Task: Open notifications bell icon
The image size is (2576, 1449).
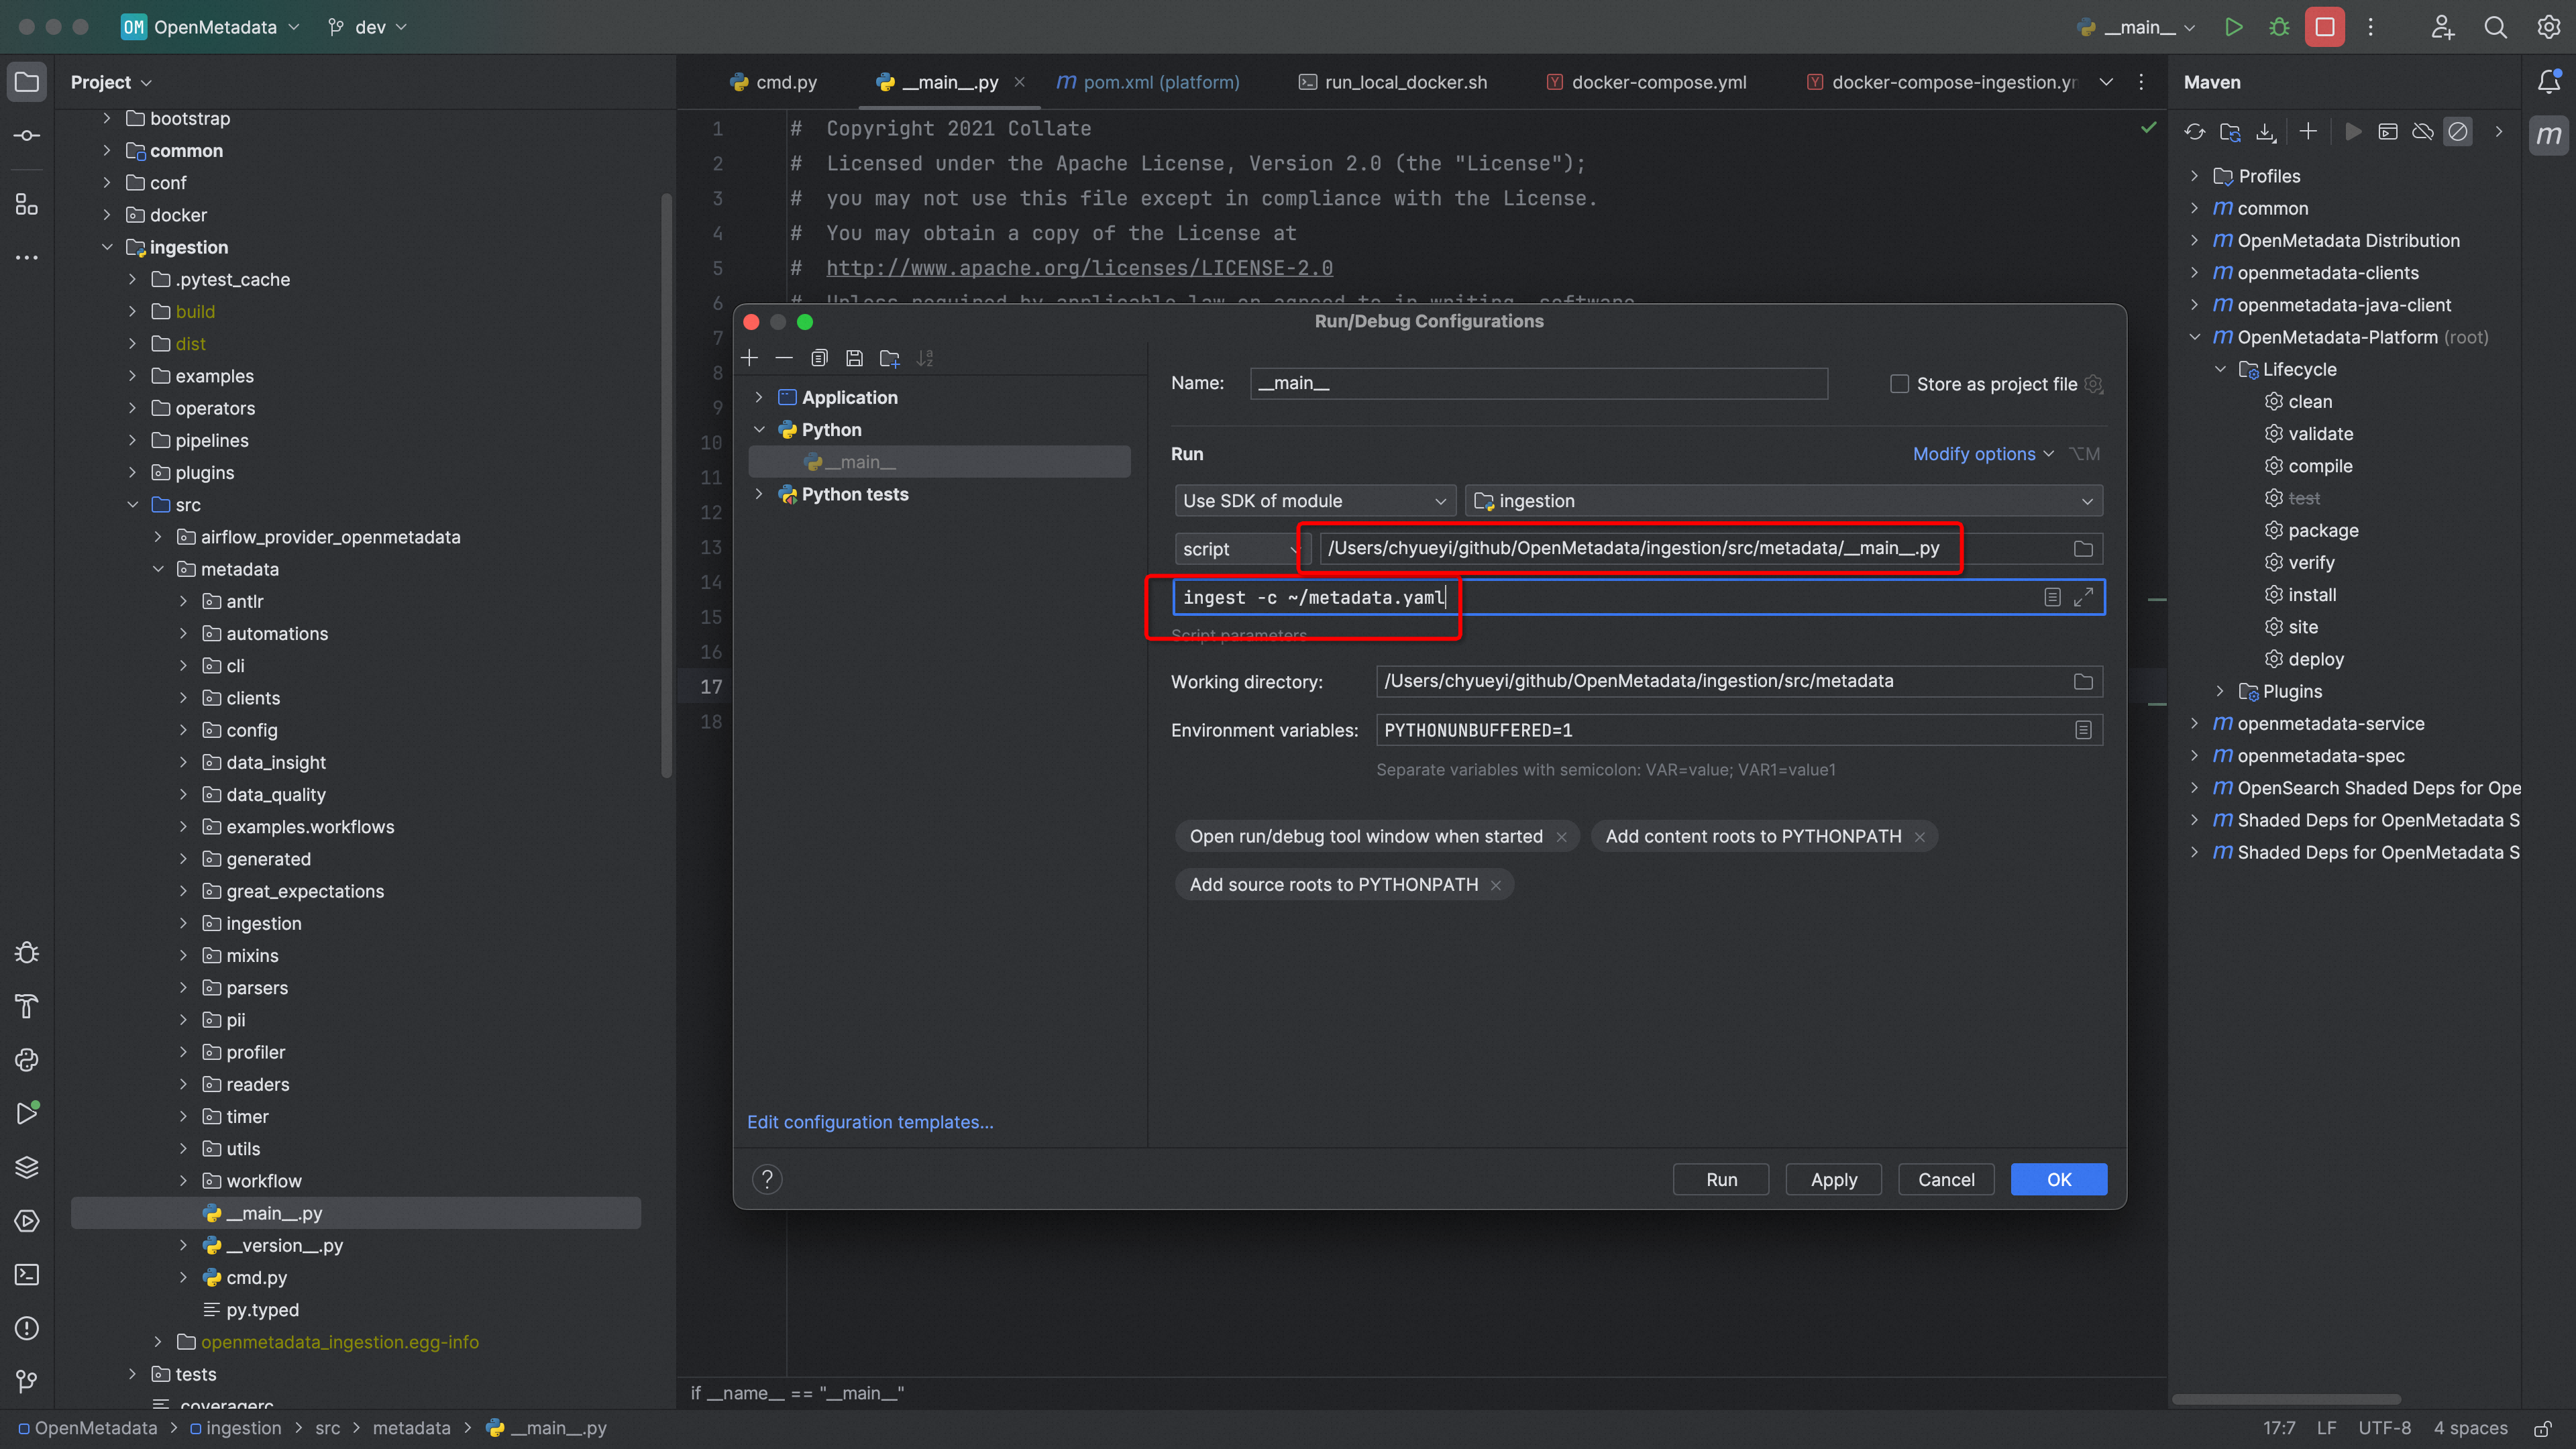Action: click(x=2548, y=82)
